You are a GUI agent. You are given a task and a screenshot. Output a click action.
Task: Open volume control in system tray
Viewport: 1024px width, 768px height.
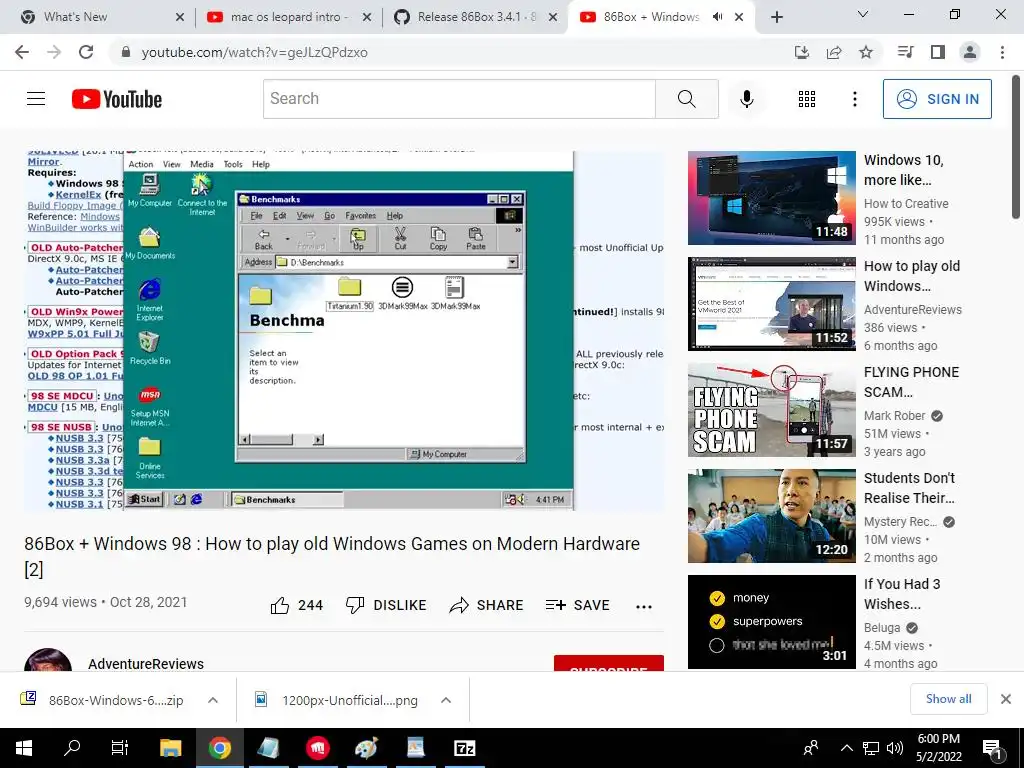(895, 748)
